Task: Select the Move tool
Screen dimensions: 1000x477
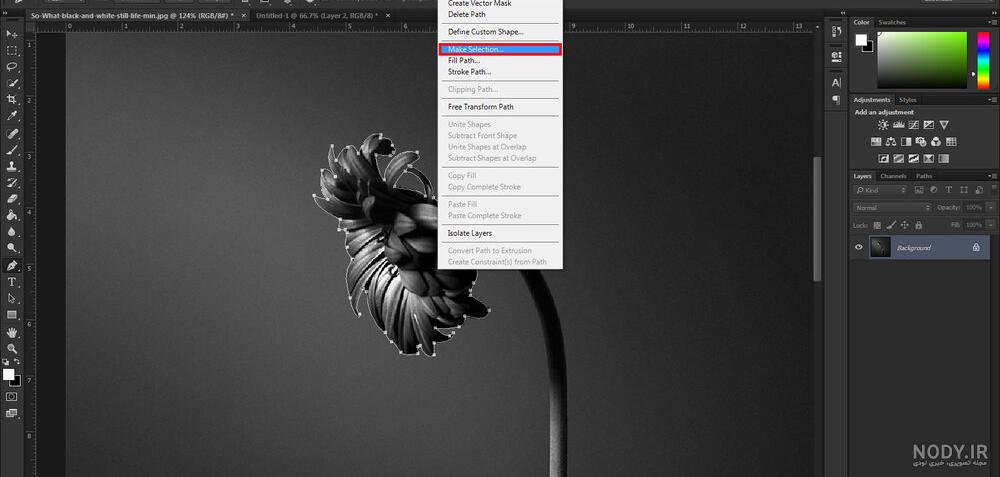Action: [x=11, y=33]
